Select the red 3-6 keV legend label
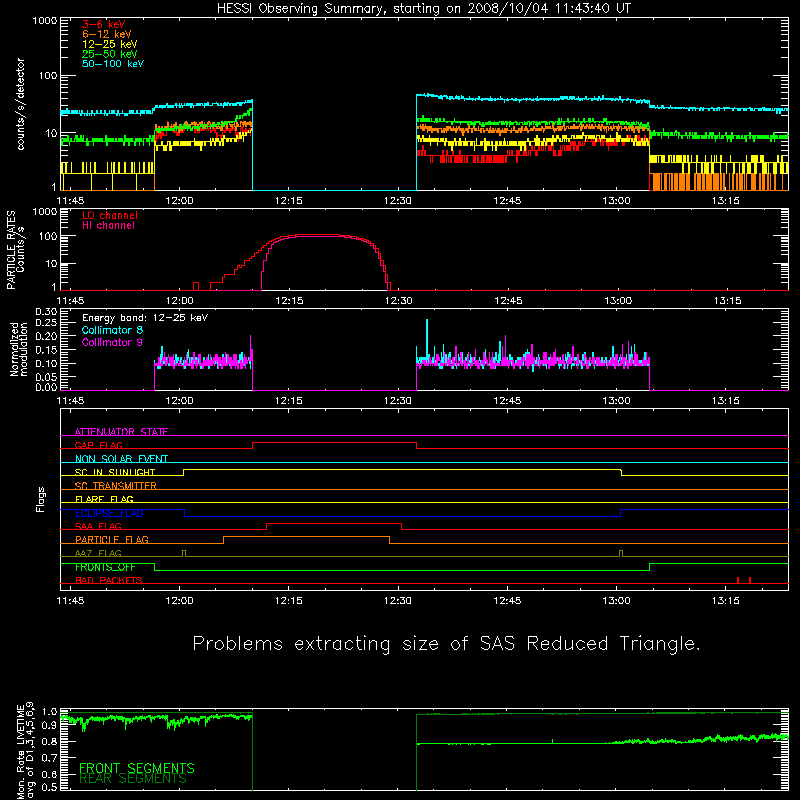Image resolution: width=800 pixels, height=800 pixels. point(104,24)
